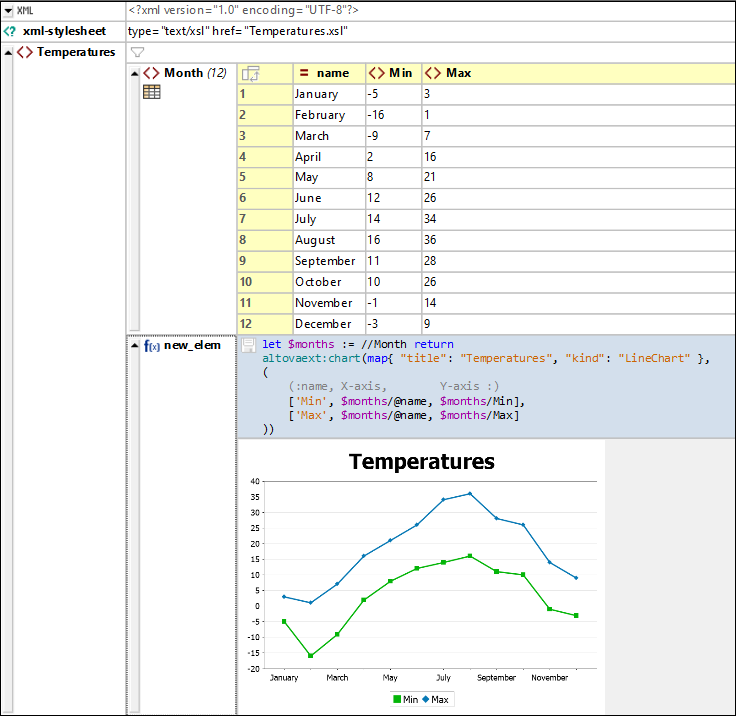Collapse the new_elem formula node
This screenshot has width=736, height=716.
click(x=135, y=345)
